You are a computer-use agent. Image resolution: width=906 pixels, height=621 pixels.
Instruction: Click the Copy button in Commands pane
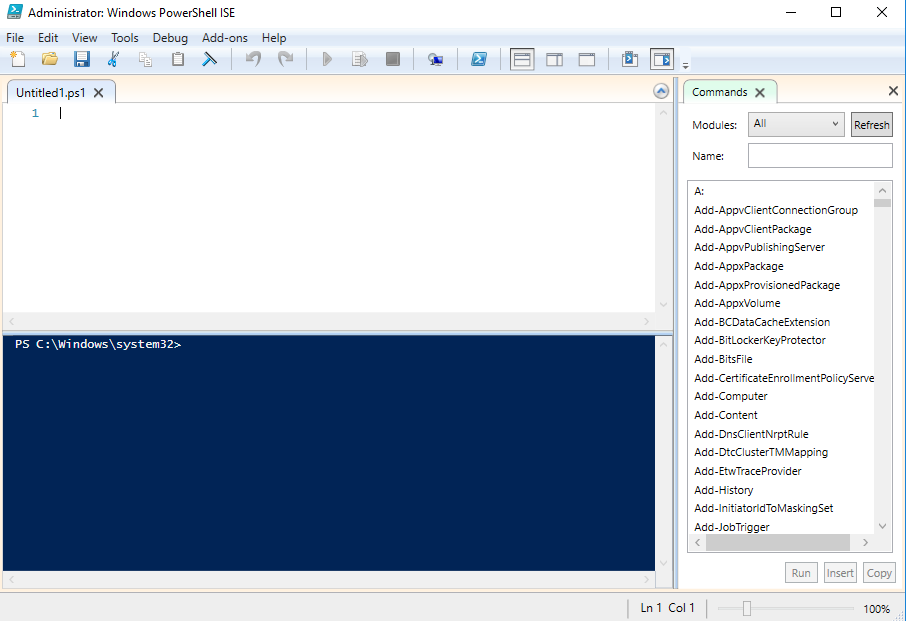pos(879,573)
